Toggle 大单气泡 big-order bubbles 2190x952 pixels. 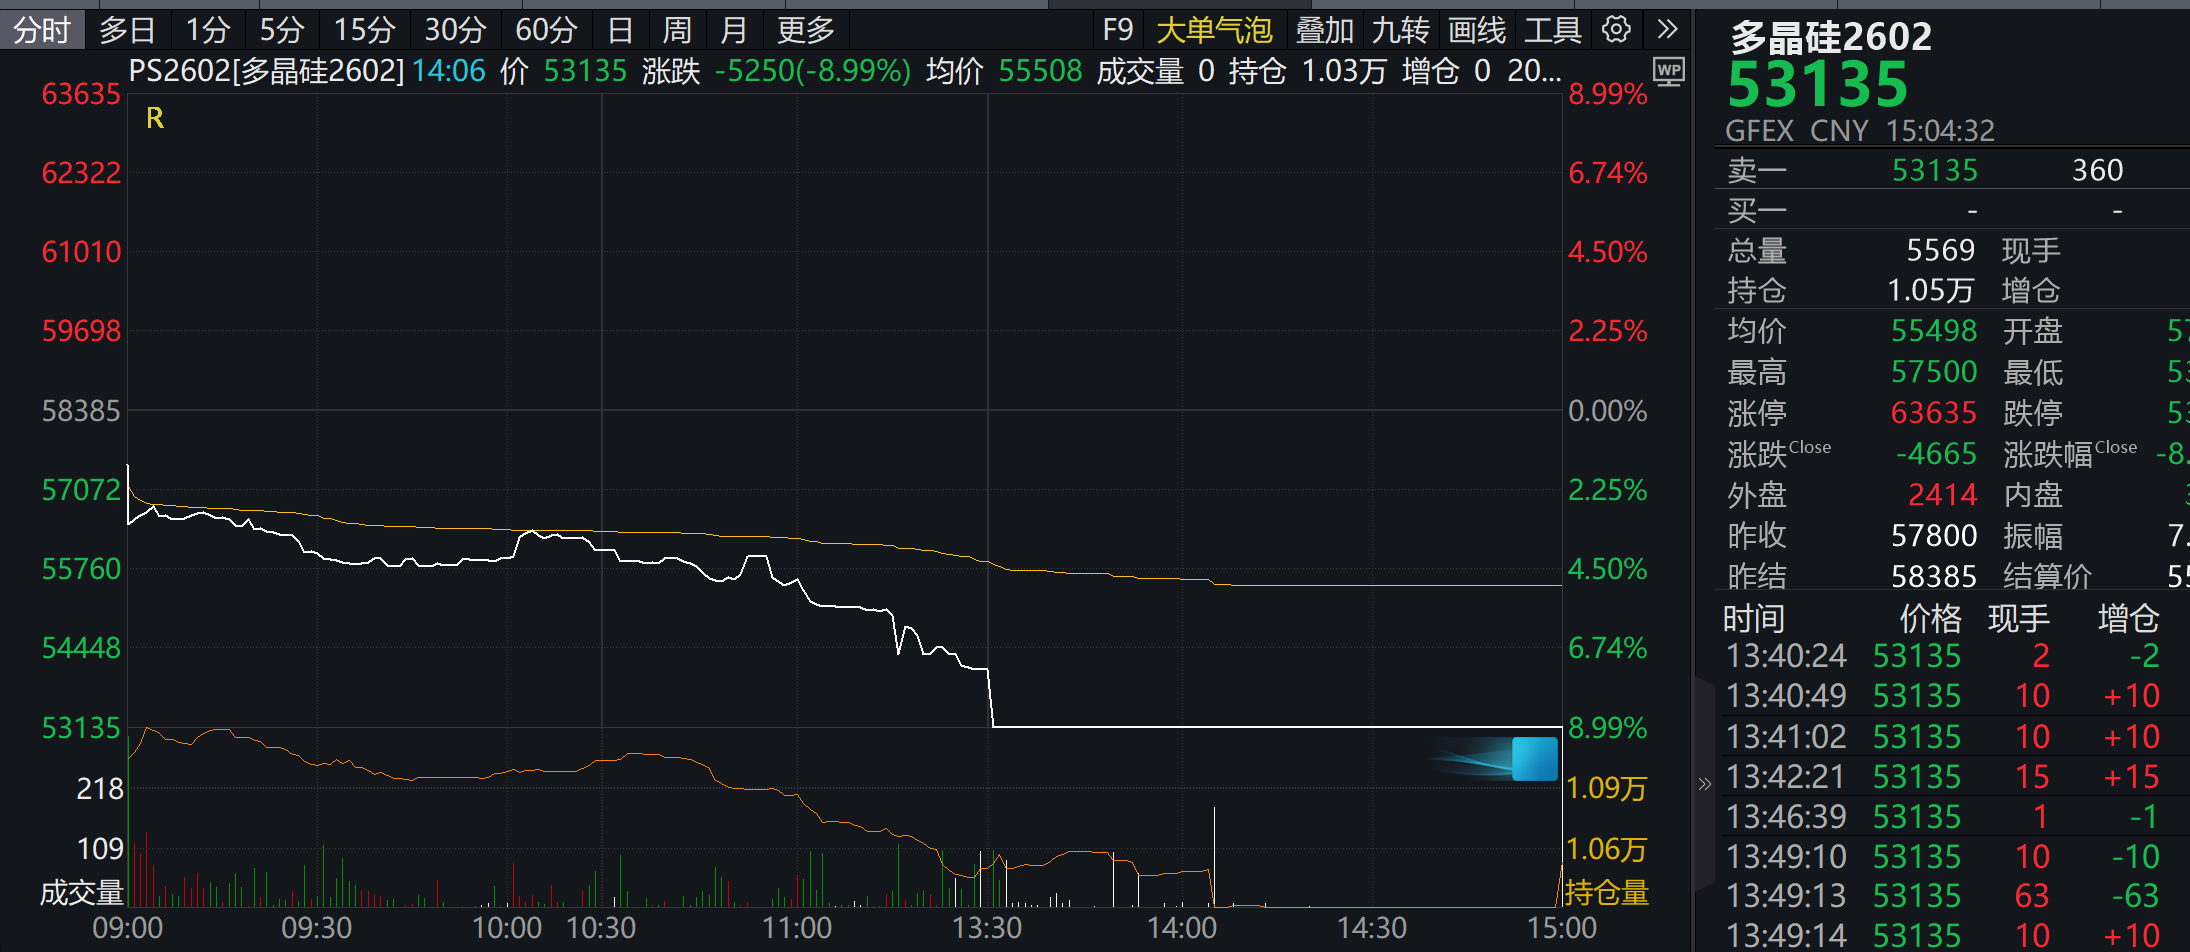point(1213,31)
